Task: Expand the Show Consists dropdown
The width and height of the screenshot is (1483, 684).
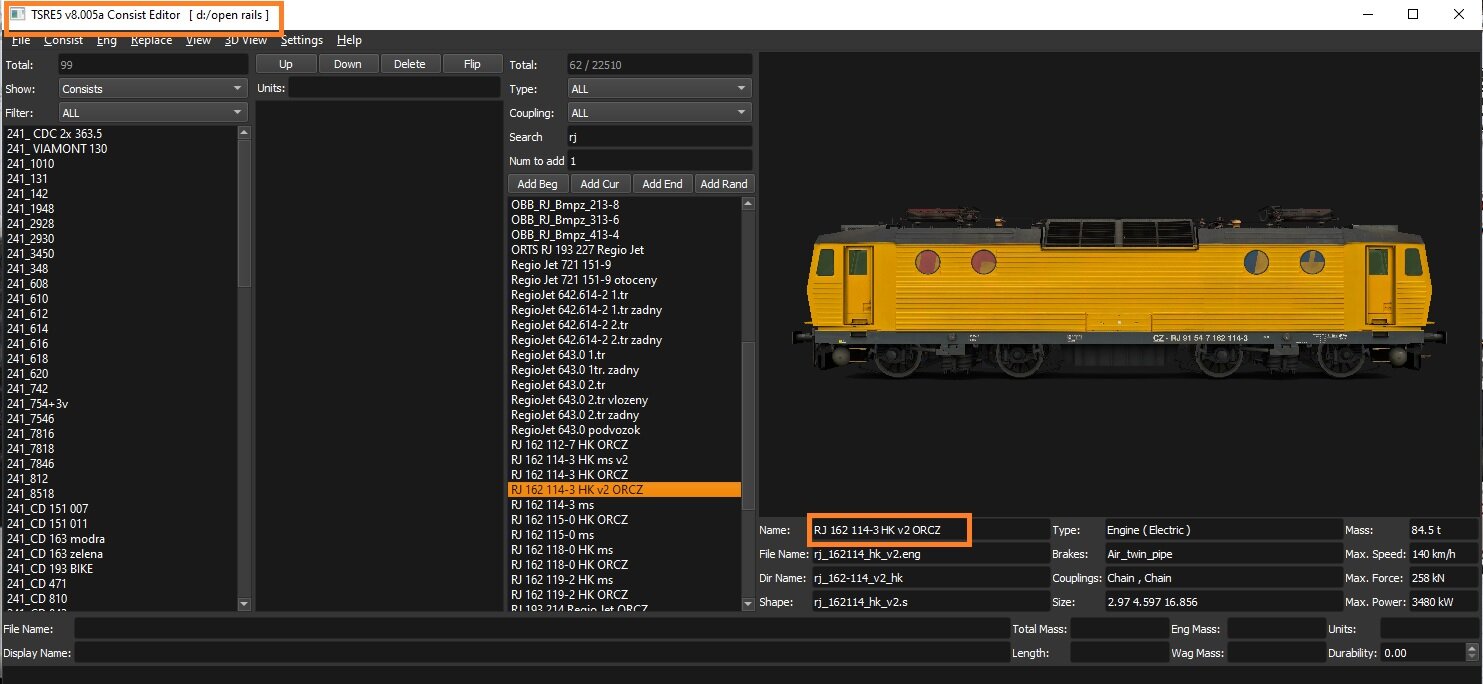Action: [x=153, y=89]
